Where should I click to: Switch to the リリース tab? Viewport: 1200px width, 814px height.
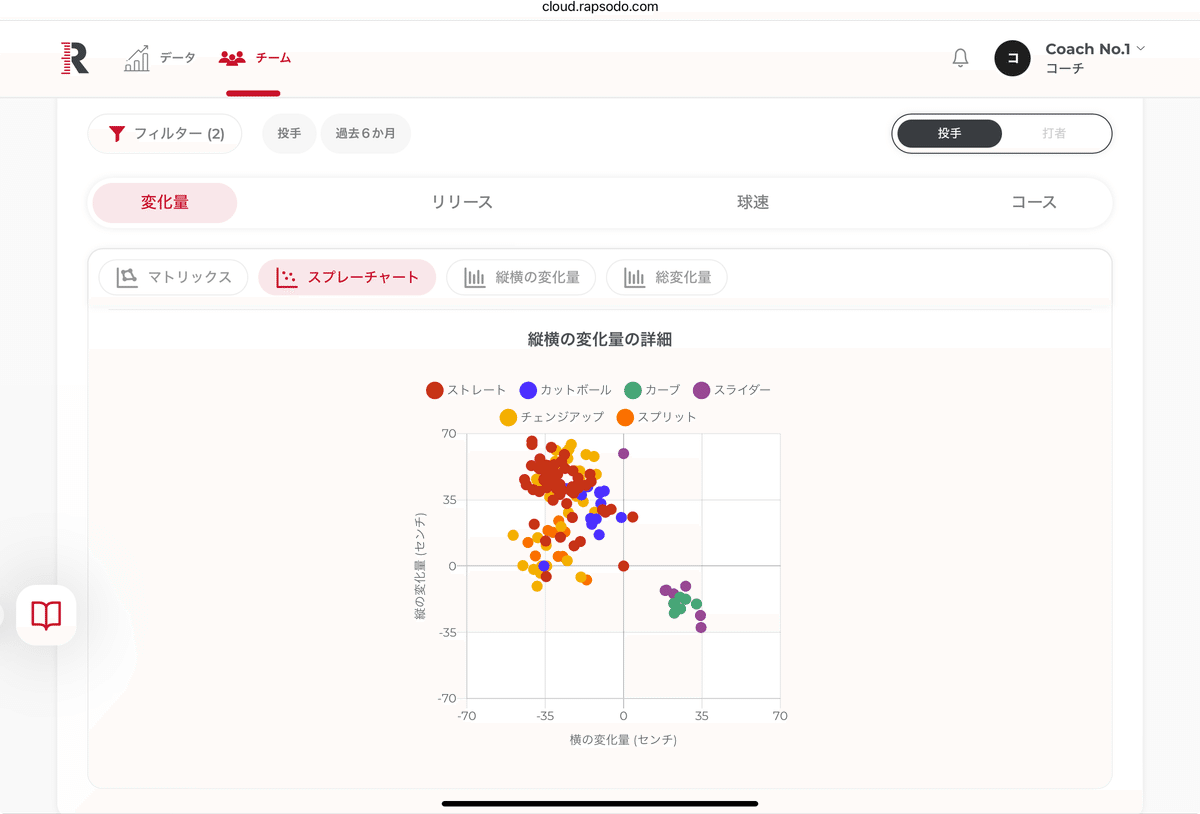pos(462,202)
